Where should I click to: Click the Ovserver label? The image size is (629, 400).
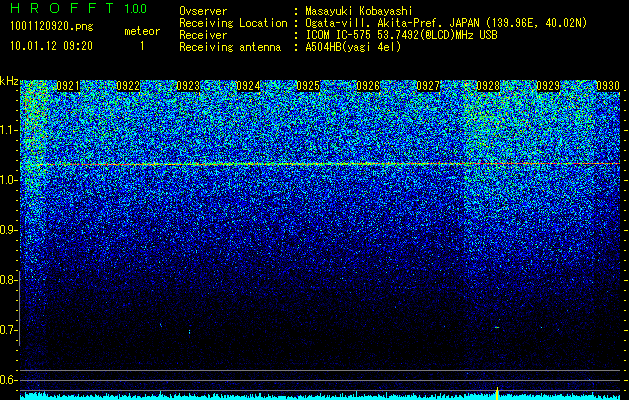tap(203, 11)
